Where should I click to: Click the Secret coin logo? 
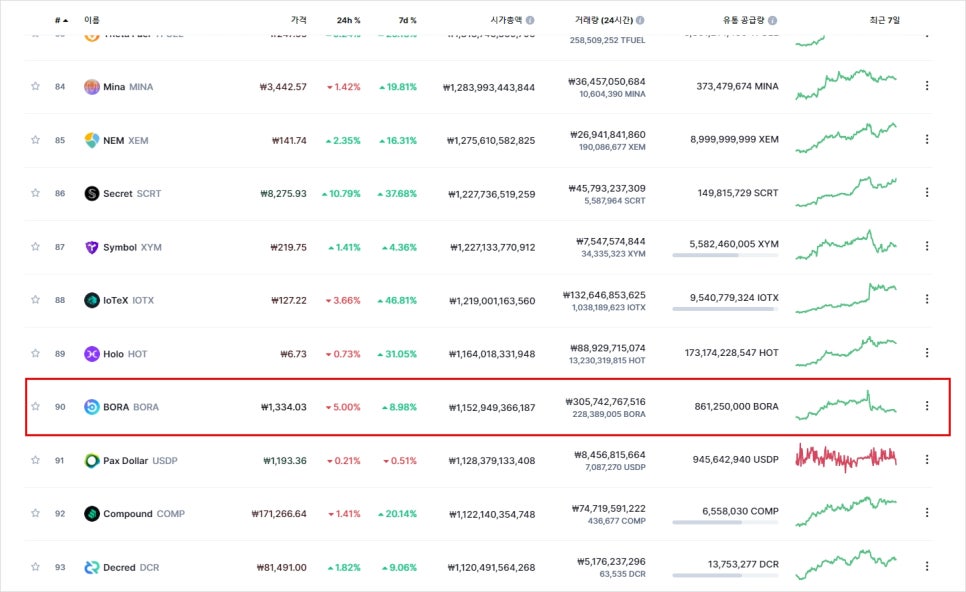(92, 193)
